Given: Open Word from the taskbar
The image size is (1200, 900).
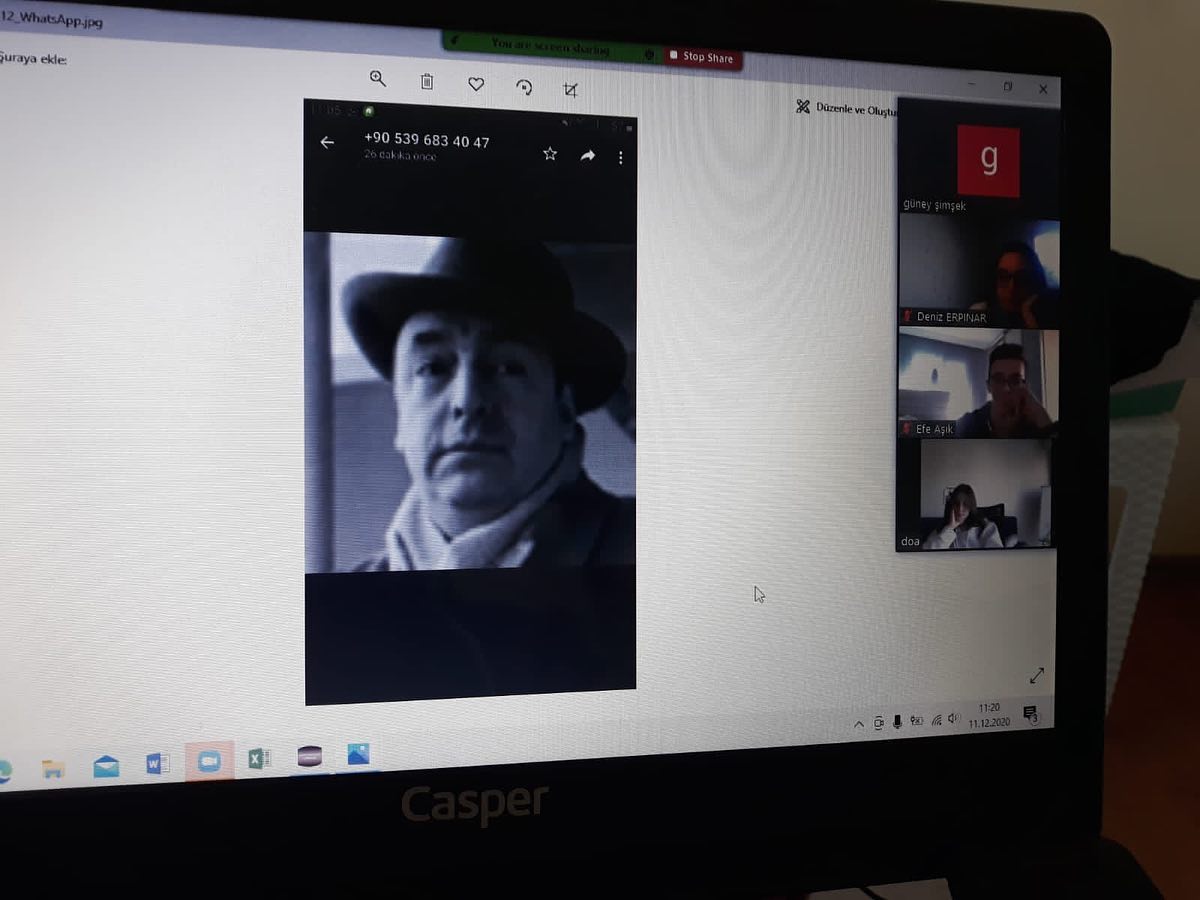Looking at the screenshot, I should (x=157, y=764).
